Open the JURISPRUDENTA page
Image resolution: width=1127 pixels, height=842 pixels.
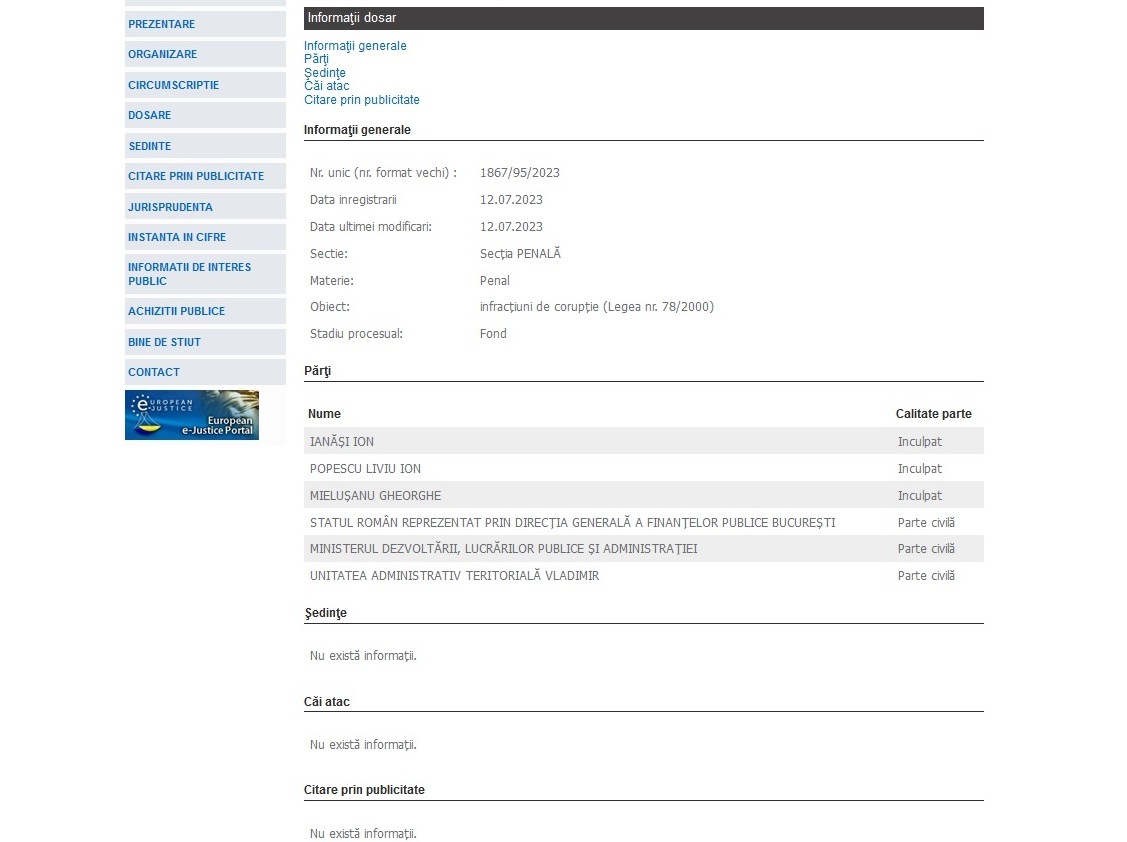171,207
